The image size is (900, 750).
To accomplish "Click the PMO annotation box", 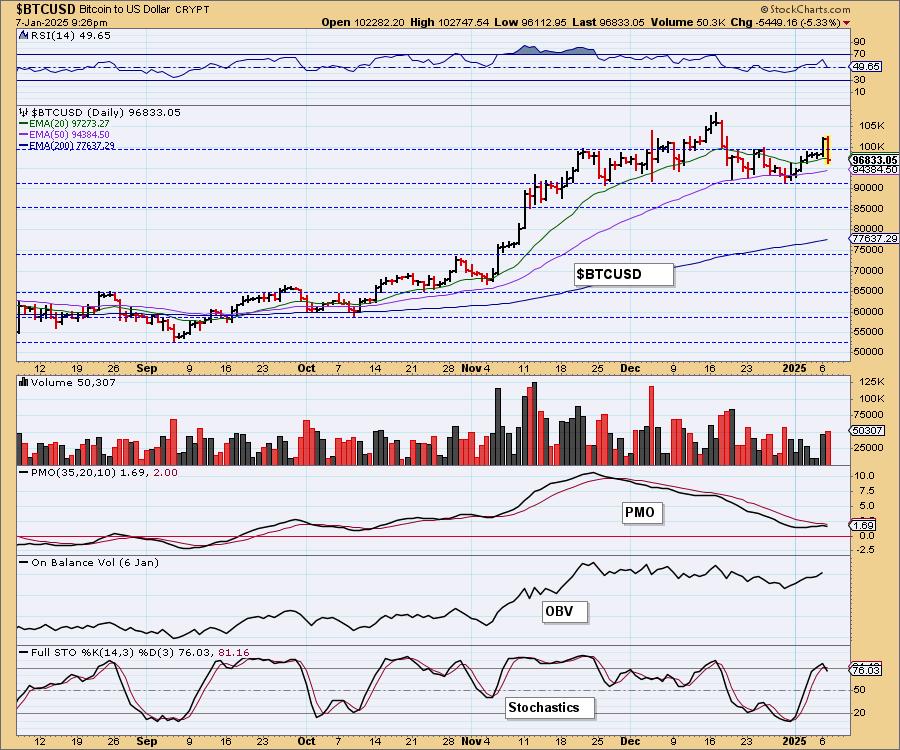I will click(642, 512).
